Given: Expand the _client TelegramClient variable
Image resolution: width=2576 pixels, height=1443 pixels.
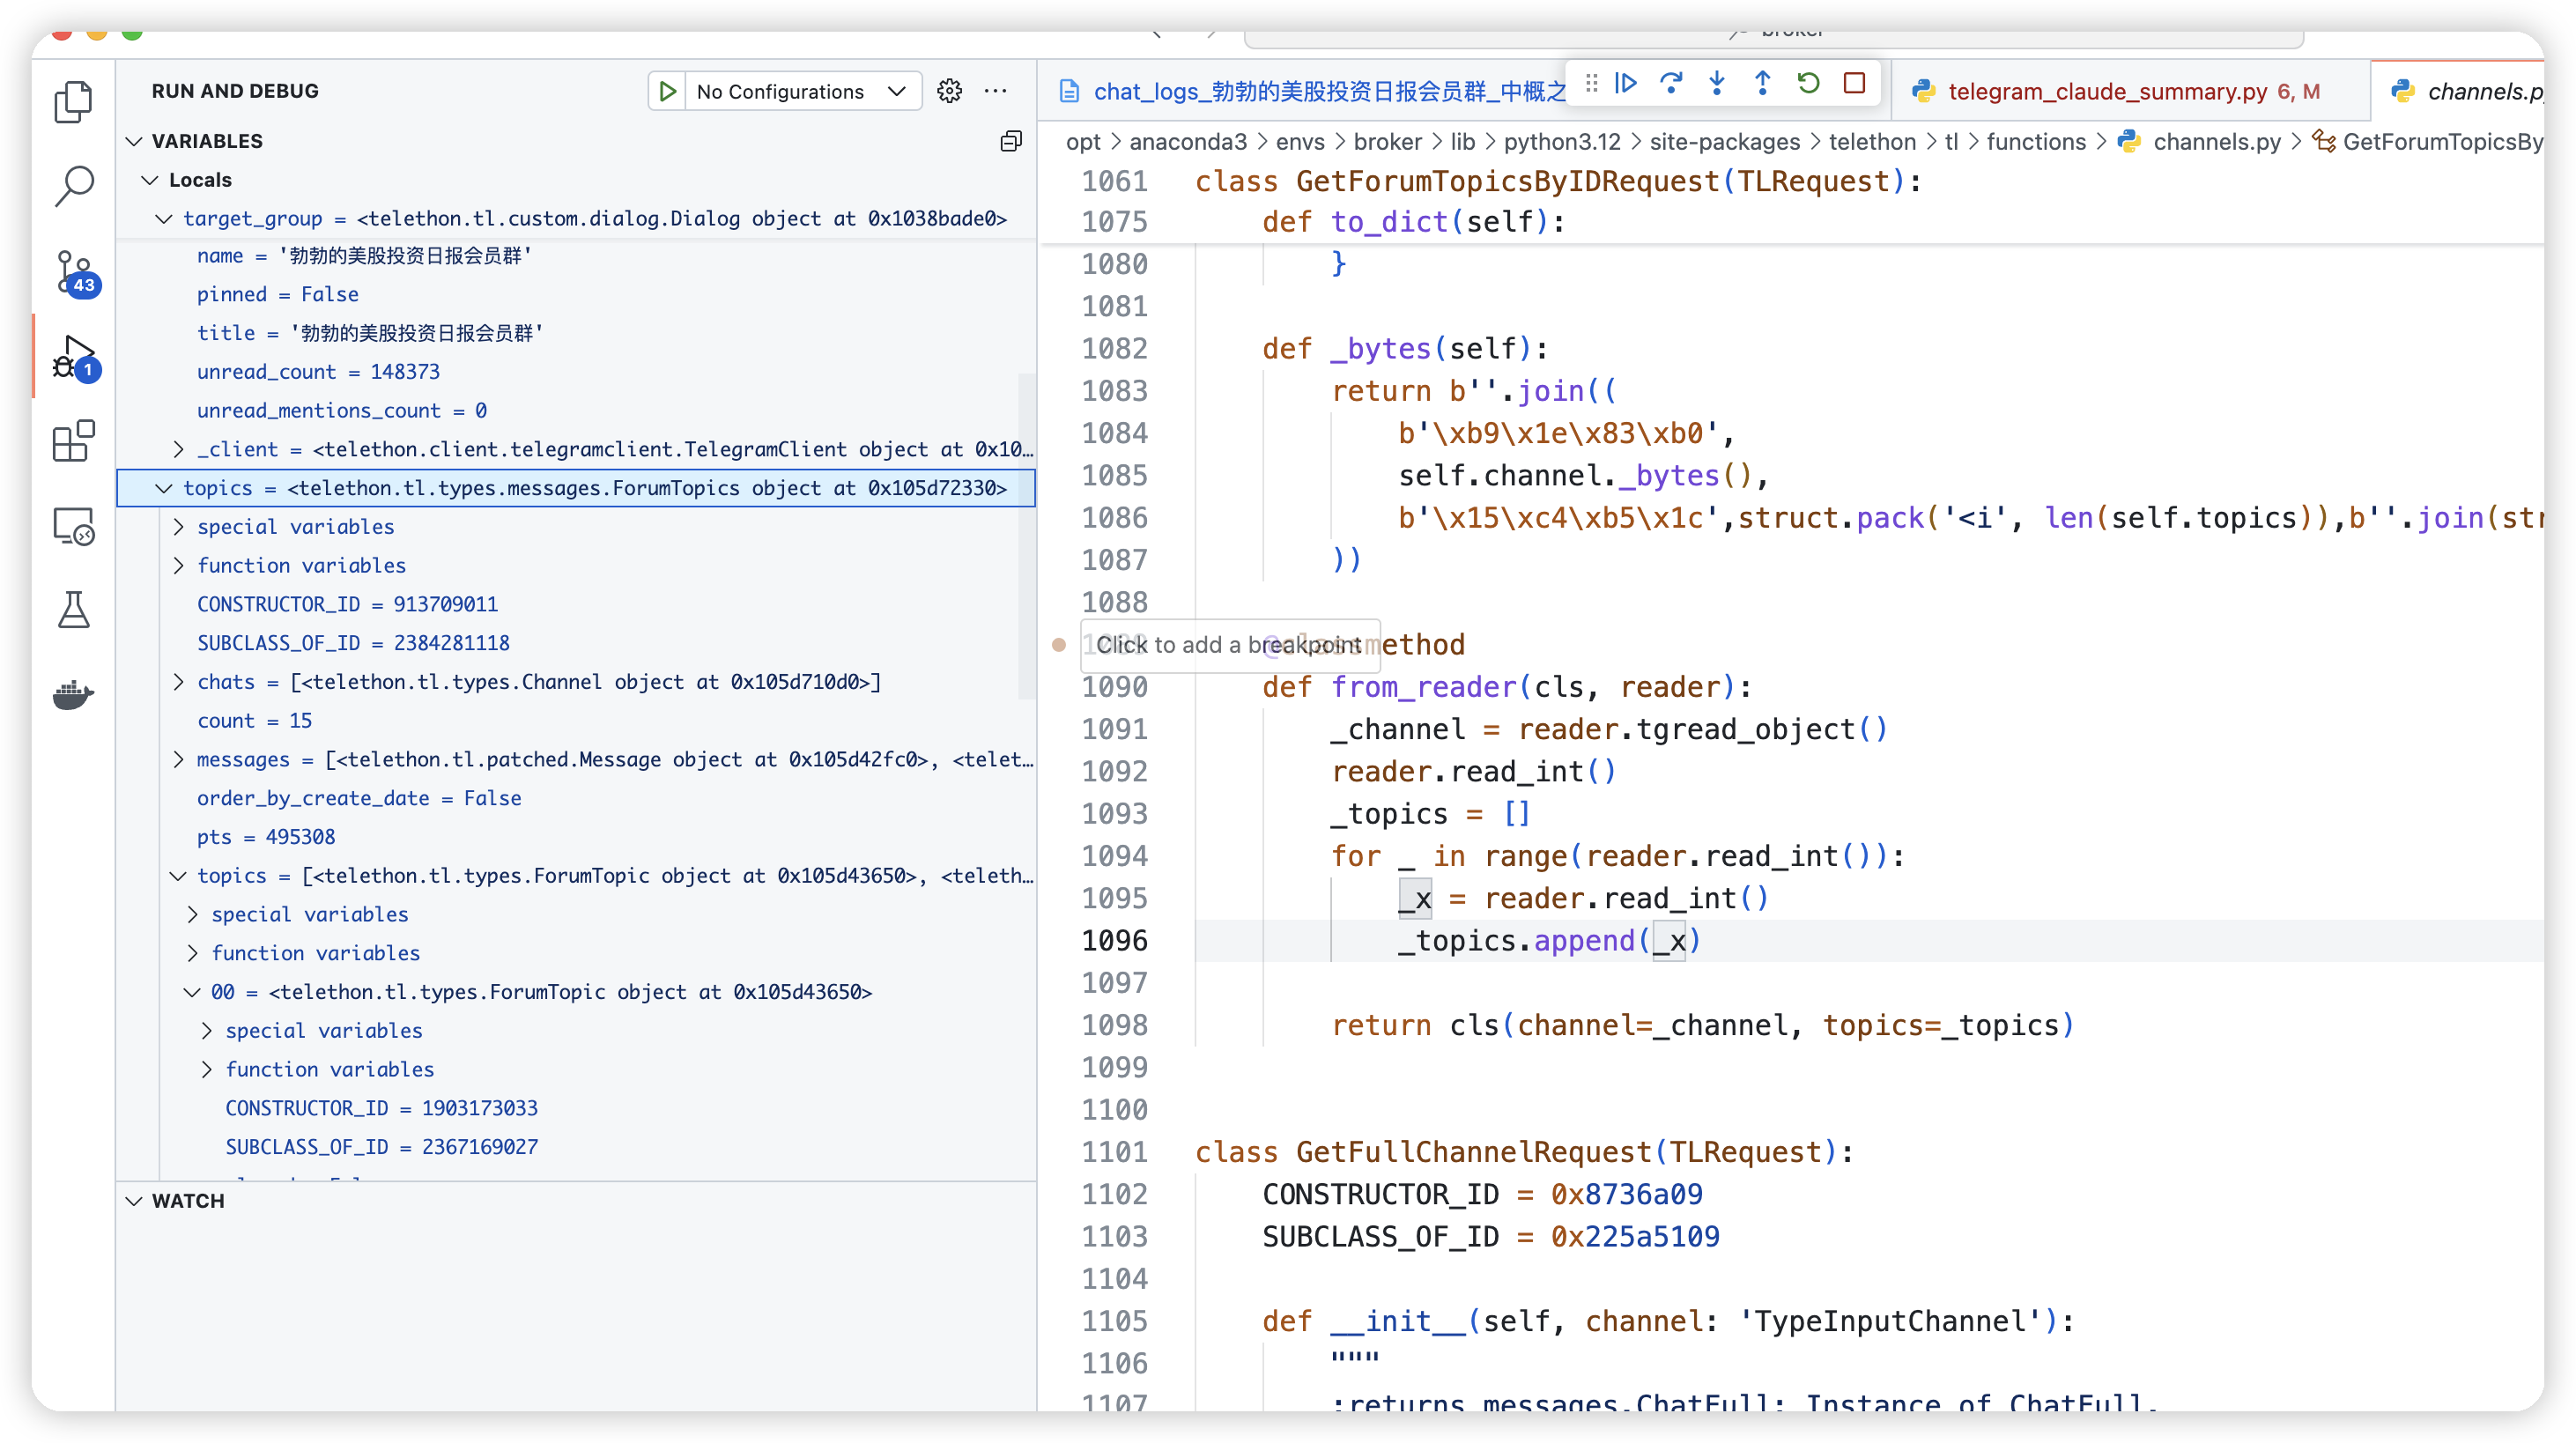Looking at the screenshot, I should click(178, 449).
